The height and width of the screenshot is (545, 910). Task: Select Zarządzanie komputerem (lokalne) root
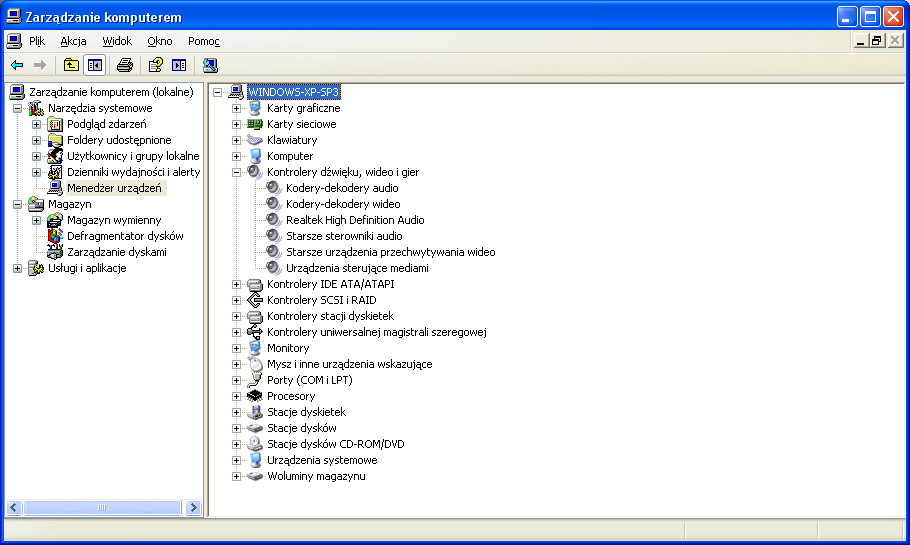pos(111,92)
